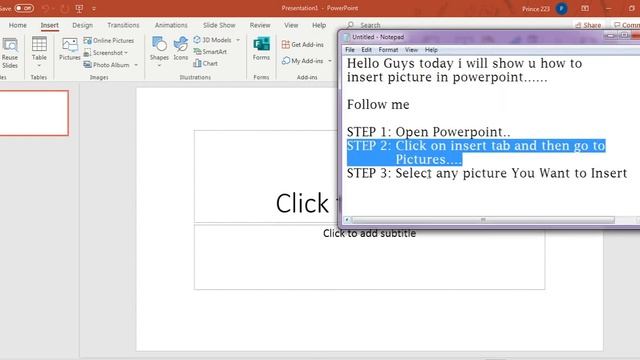Screen dimensions: 640x360
Task: Click 'STEP 1: Open Powerpoint..' line
Action: pos(429,132)
